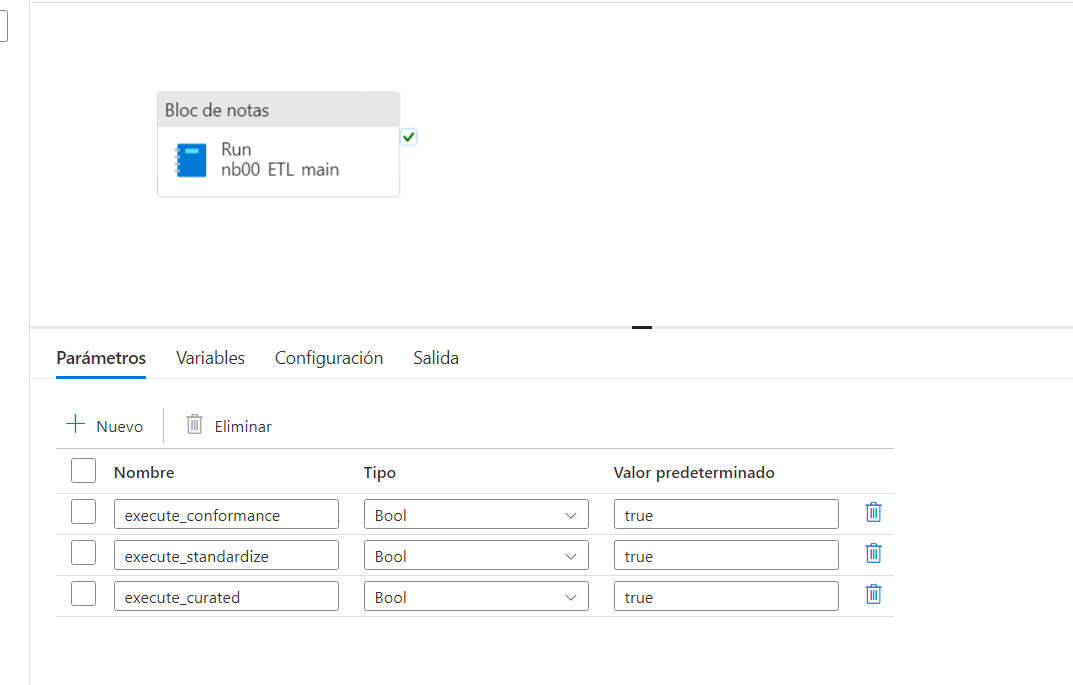Click the execute_curated name field
The height and width of the screenshot is (685, 1073).
(226, 597)
